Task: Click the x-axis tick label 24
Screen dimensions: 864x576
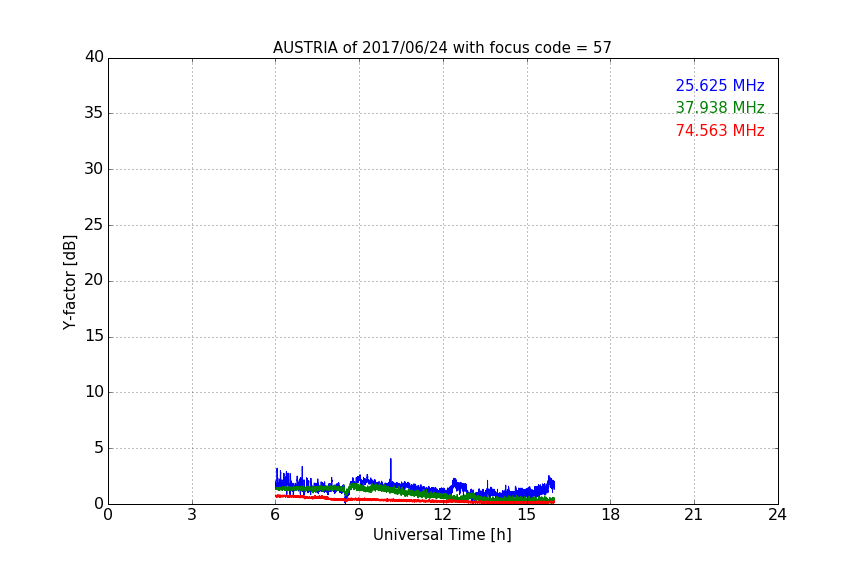Action: click(777, 515)
